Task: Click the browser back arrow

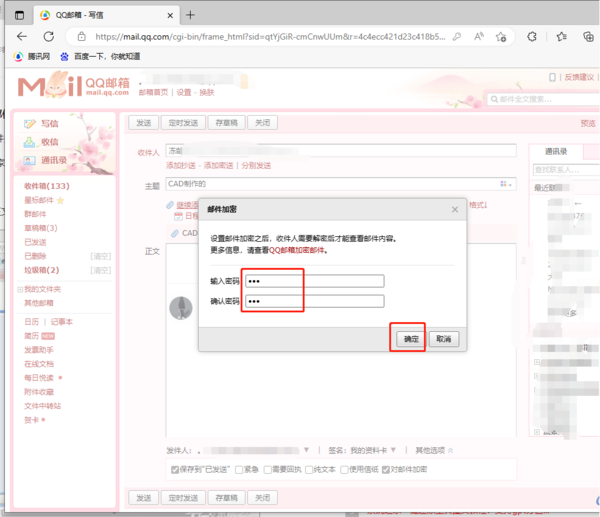Action: (x=21, y=36)
